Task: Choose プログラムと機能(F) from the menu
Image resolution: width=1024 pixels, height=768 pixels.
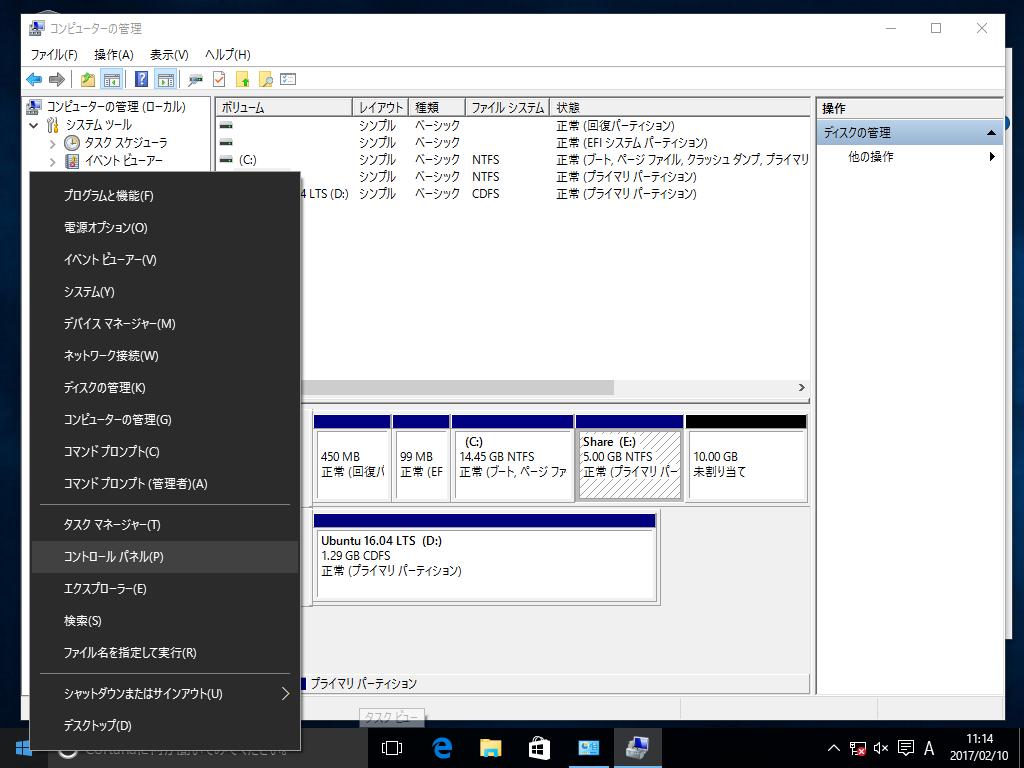Action: point(165,195)
